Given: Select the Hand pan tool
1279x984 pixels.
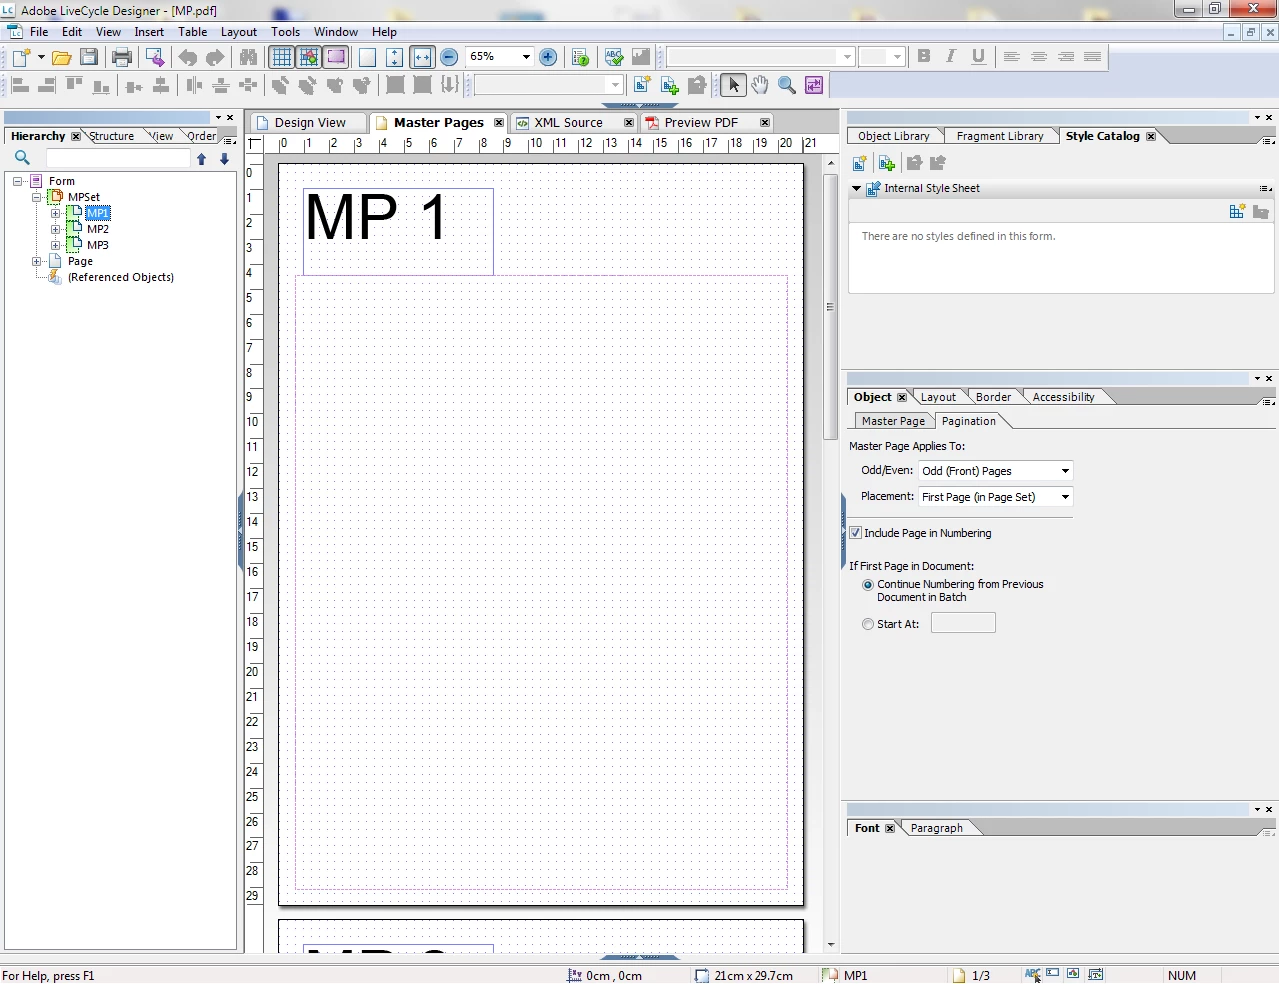Looking at the screenshot, I should pyautogui.click(x=760, y=85).
